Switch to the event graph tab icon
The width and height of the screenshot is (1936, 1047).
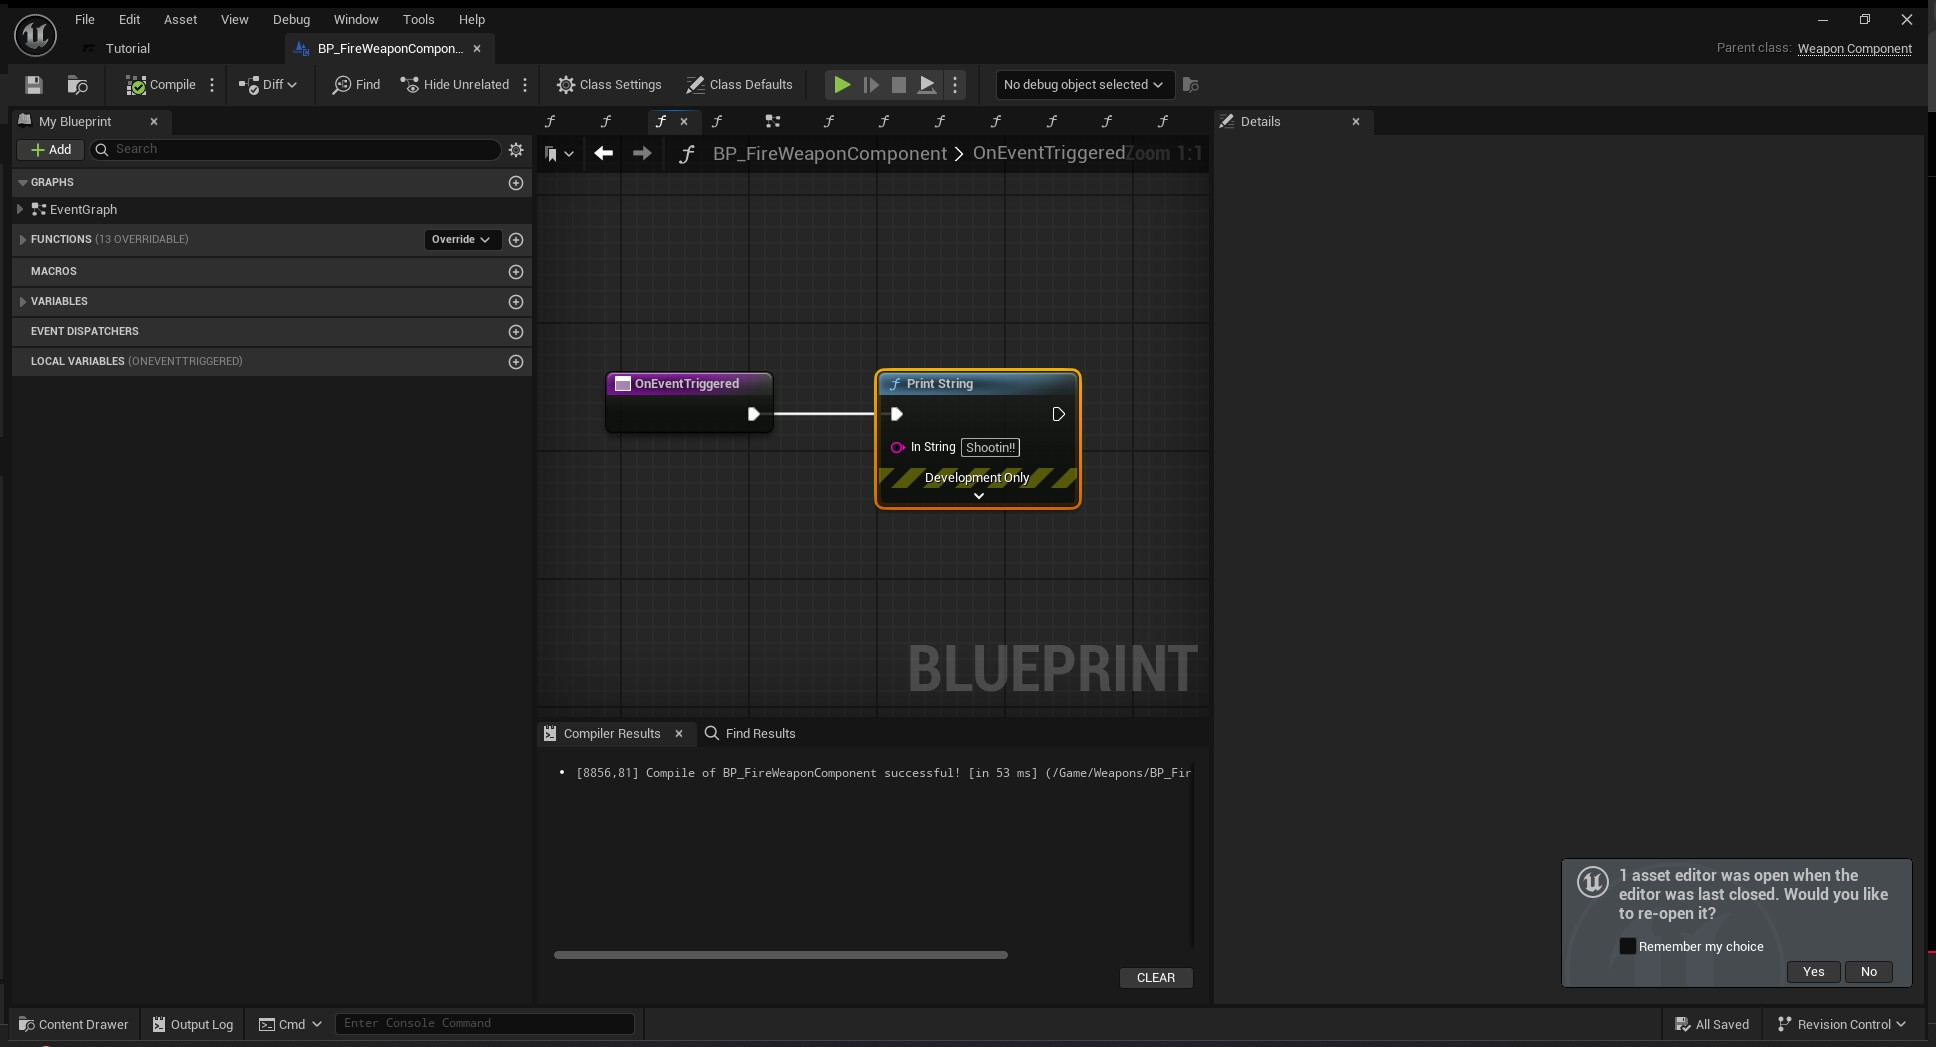coord(772,121)
